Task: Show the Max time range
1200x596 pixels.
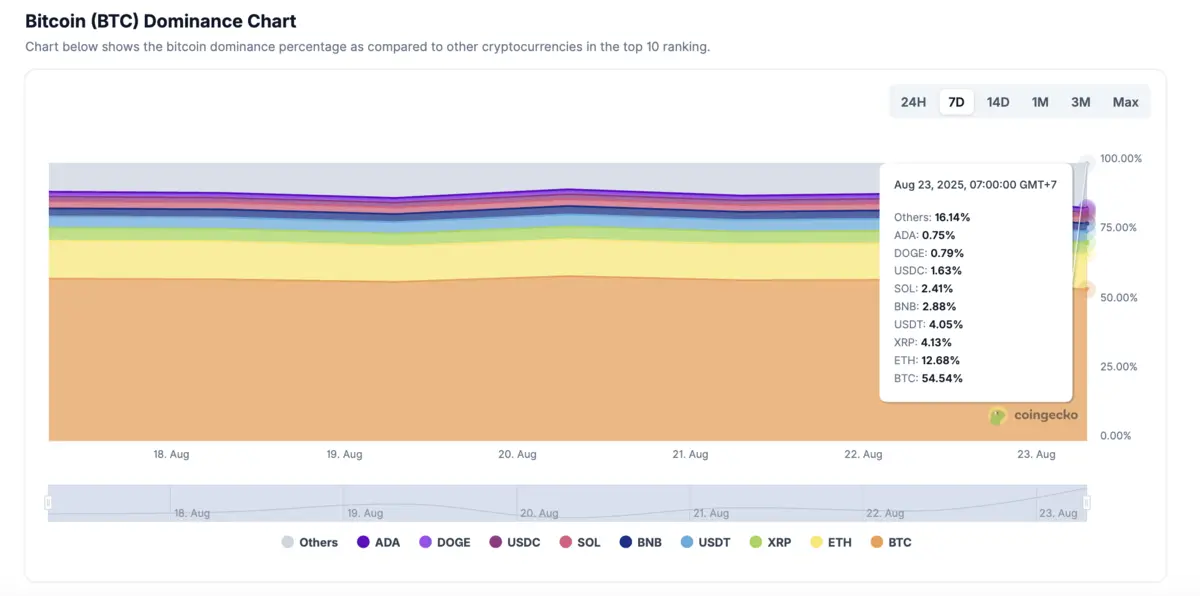Action: (x=1126, y=102)
